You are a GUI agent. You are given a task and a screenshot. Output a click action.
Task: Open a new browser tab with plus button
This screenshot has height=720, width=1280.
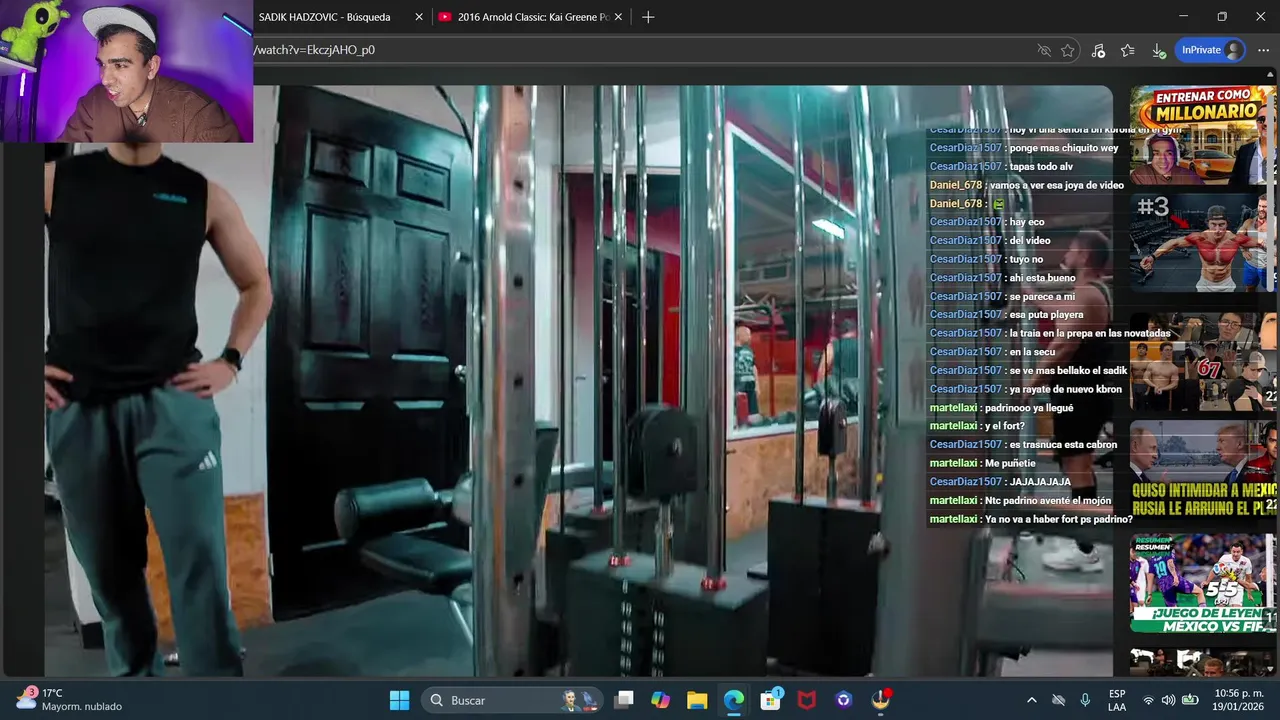[x=648, y=17]
